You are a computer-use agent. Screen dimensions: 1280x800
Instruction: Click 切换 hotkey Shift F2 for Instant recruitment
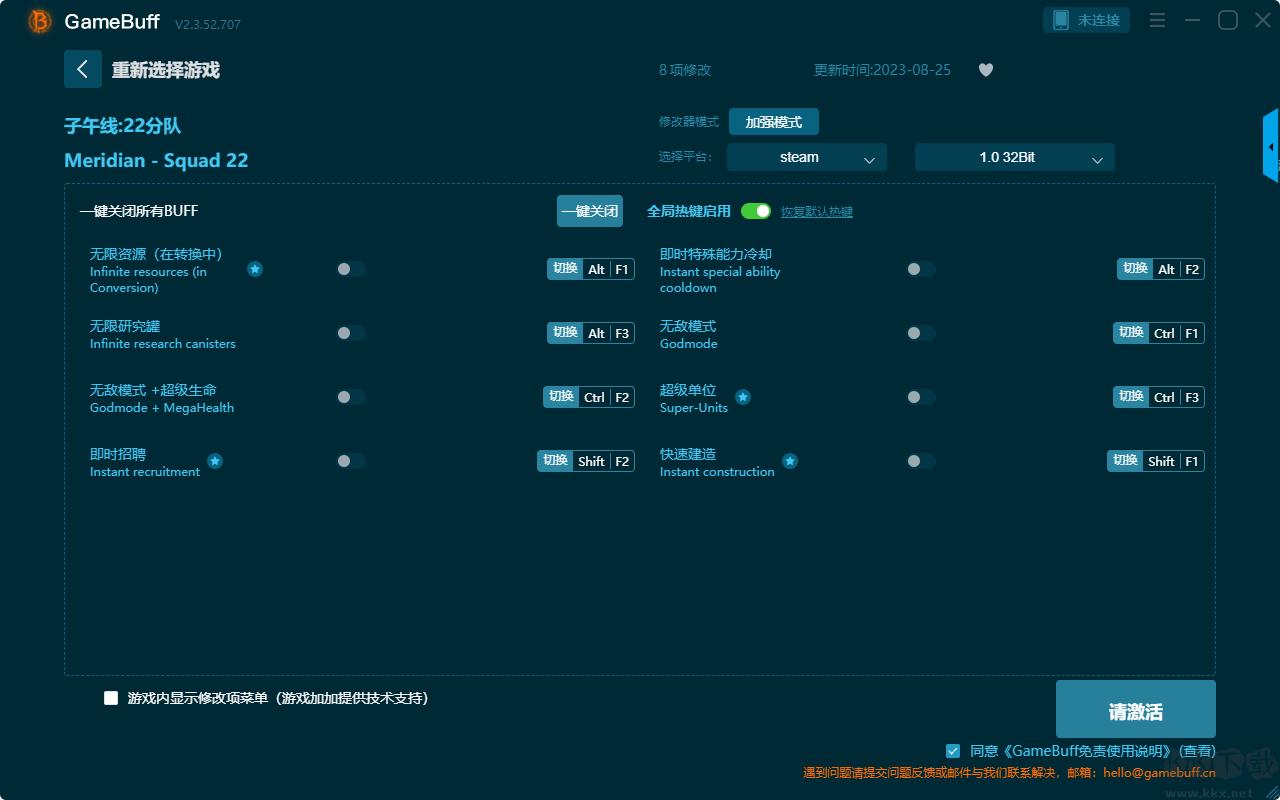(586, 461)
